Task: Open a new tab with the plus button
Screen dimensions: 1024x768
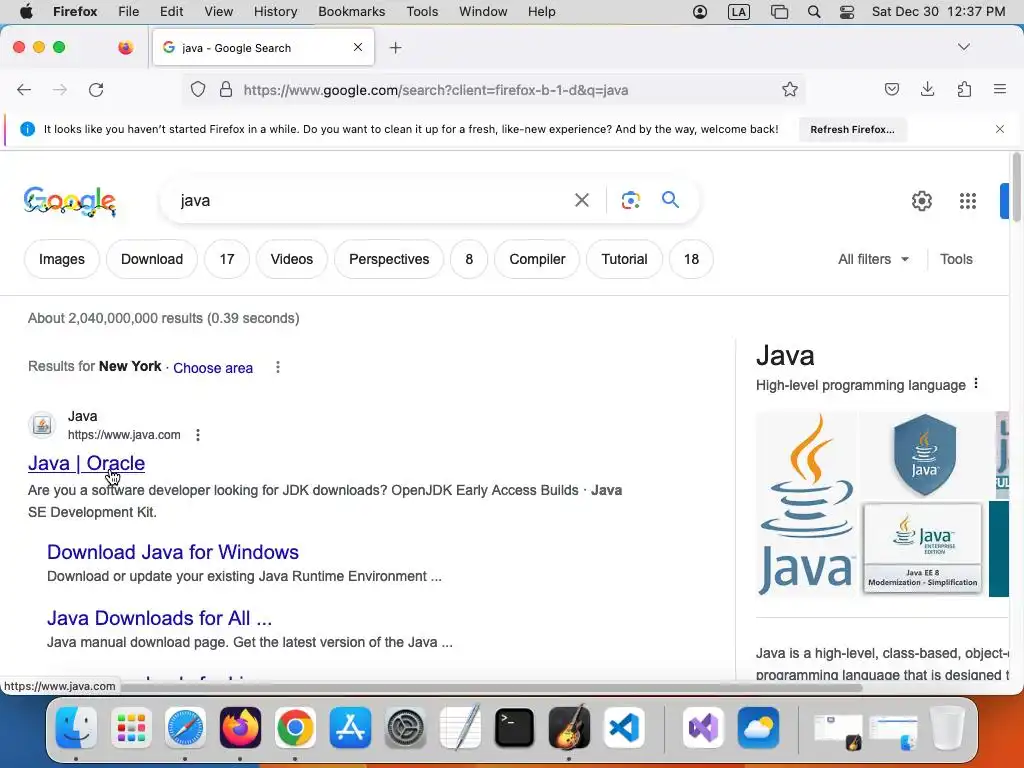Action: point(395,48)
